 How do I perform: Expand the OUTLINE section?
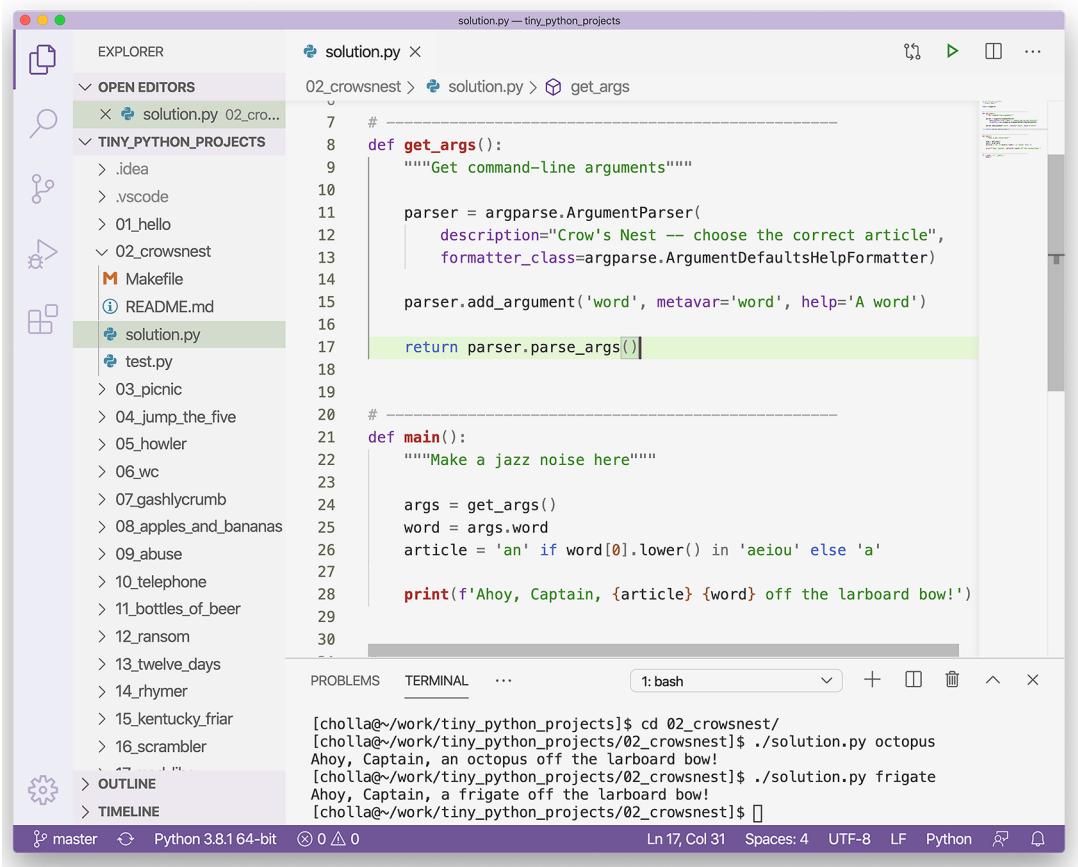pos(127,784)
